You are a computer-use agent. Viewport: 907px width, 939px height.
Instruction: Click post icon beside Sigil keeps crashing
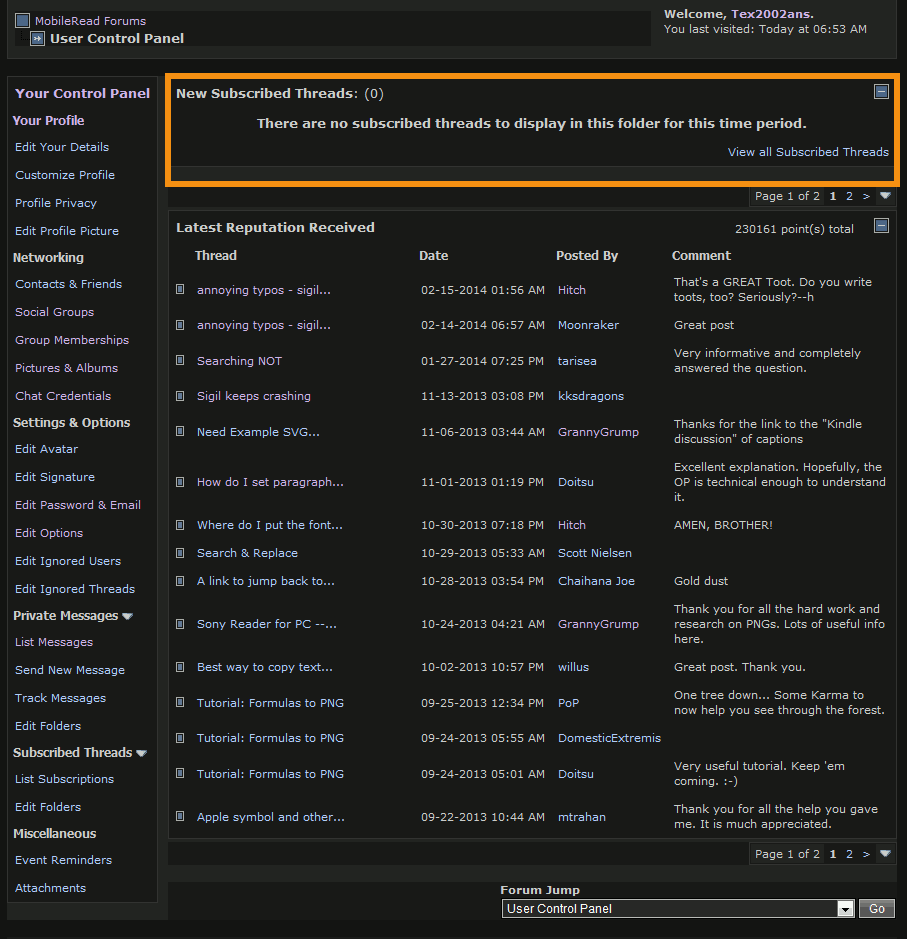(x=180, y=395)
